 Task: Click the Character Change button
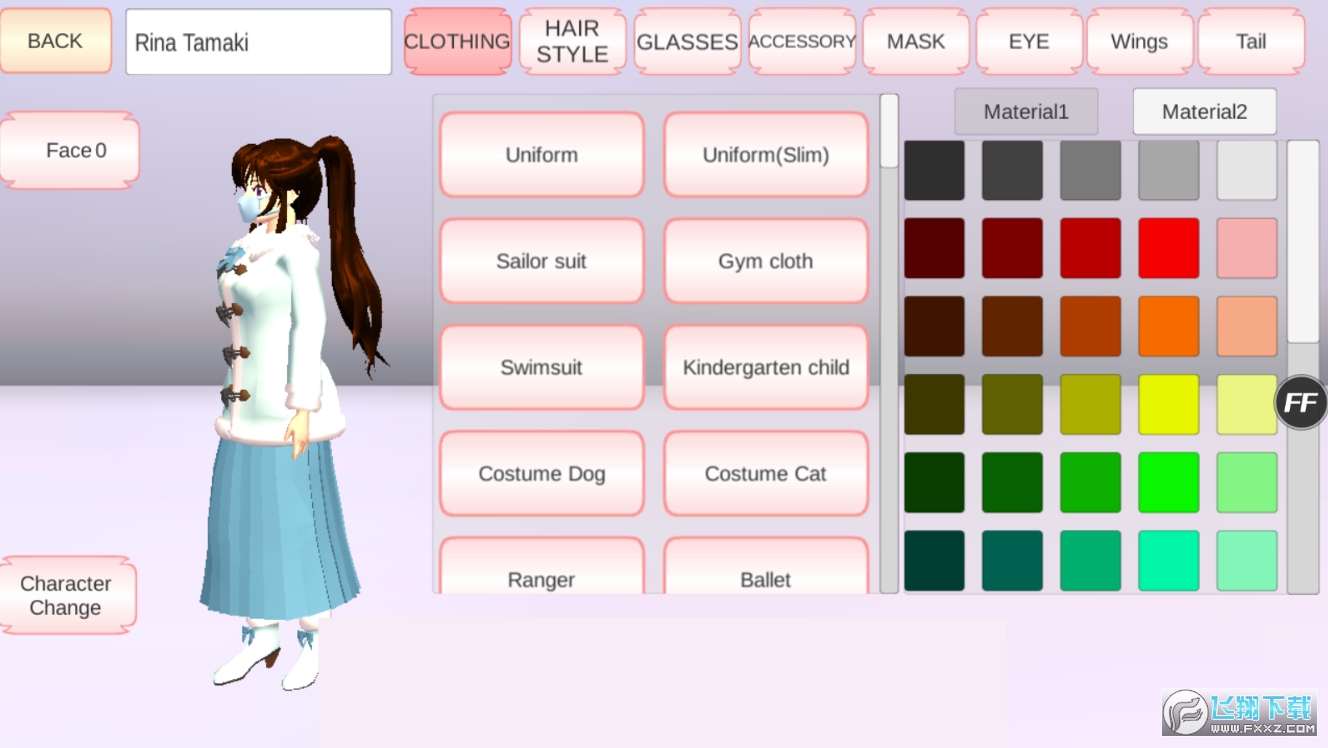pos(66,596)
